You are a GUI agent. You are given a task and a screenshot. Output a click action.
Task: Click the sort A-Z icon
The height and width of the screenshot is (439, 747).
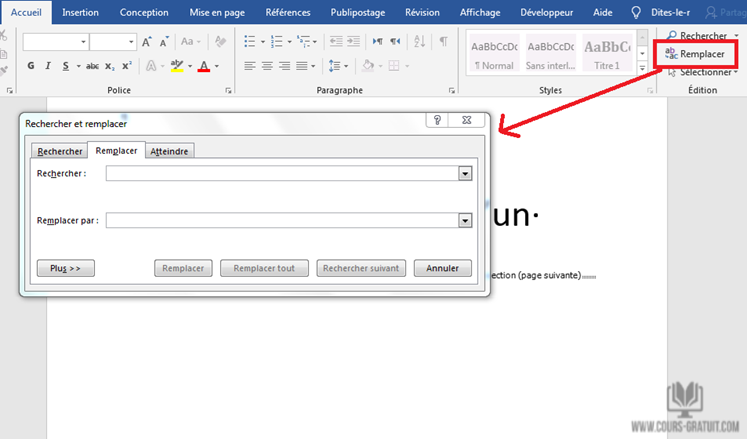click(420, 42)
